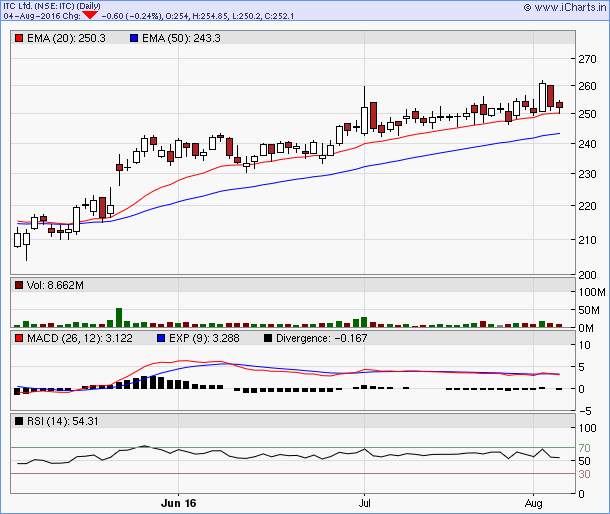
Task: Select the 'EXP (9): 3.288' label
Action: point(204,338)
